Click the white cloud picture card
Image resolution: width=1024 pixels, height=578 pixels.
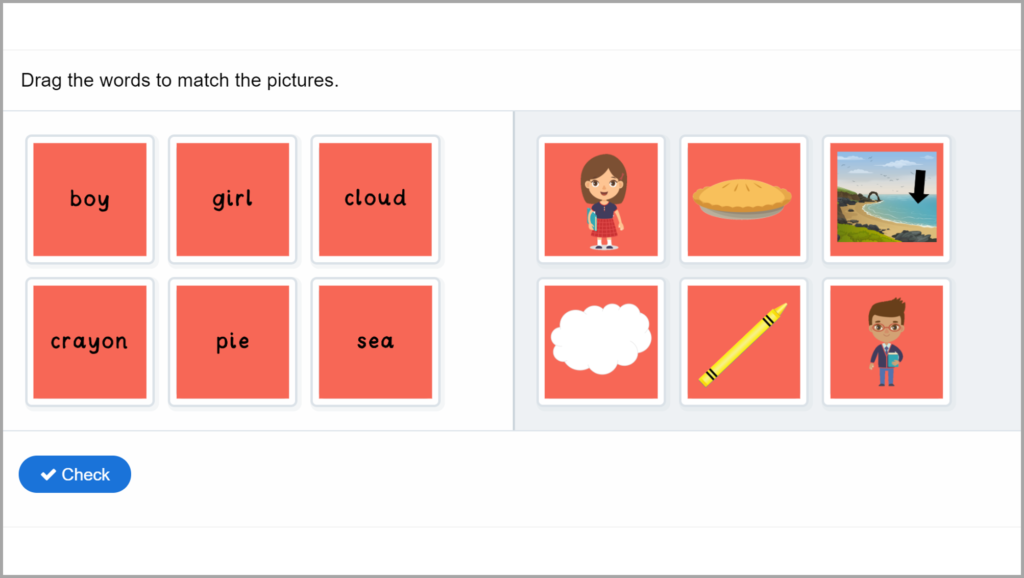click(600, 341)
